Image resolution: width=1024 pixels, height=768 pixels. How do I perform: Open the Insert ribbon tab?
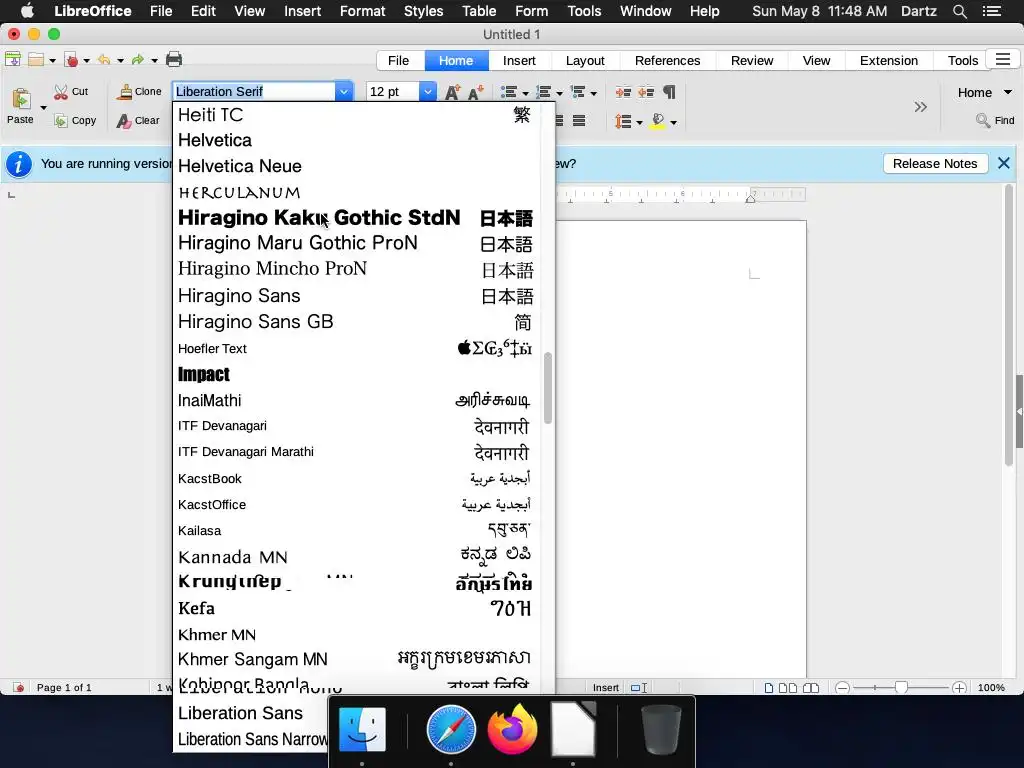519,61
